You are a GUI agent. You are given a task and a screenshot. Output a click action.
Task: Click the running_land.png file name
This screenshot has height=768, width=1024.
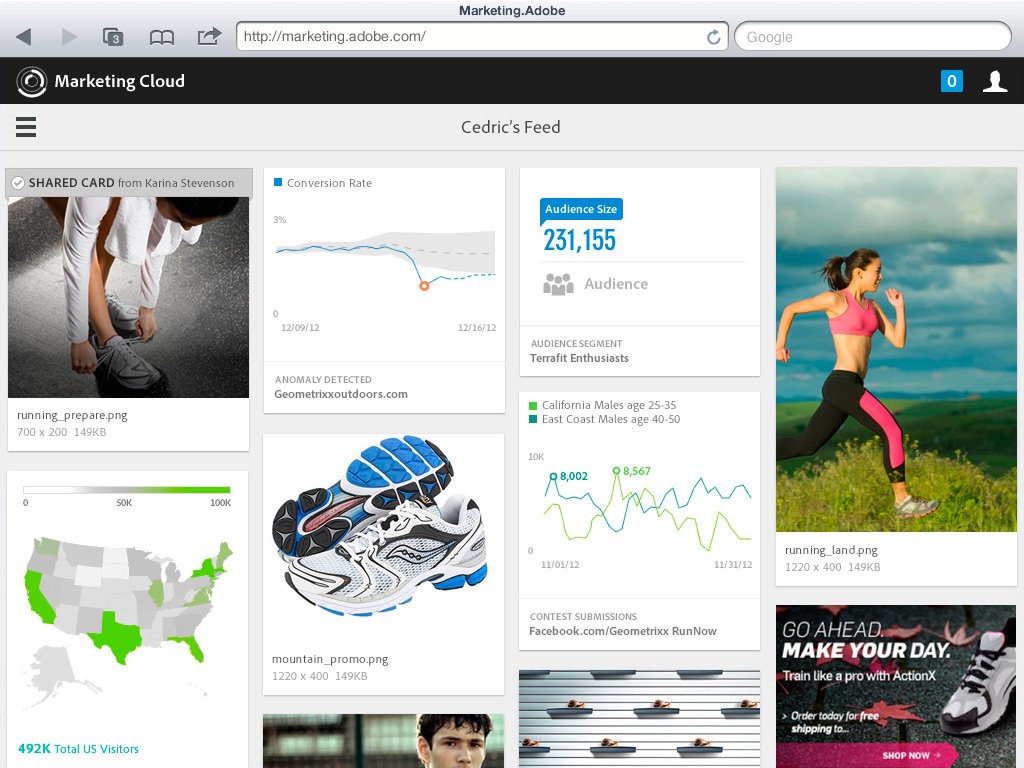[x=831, y=550]
